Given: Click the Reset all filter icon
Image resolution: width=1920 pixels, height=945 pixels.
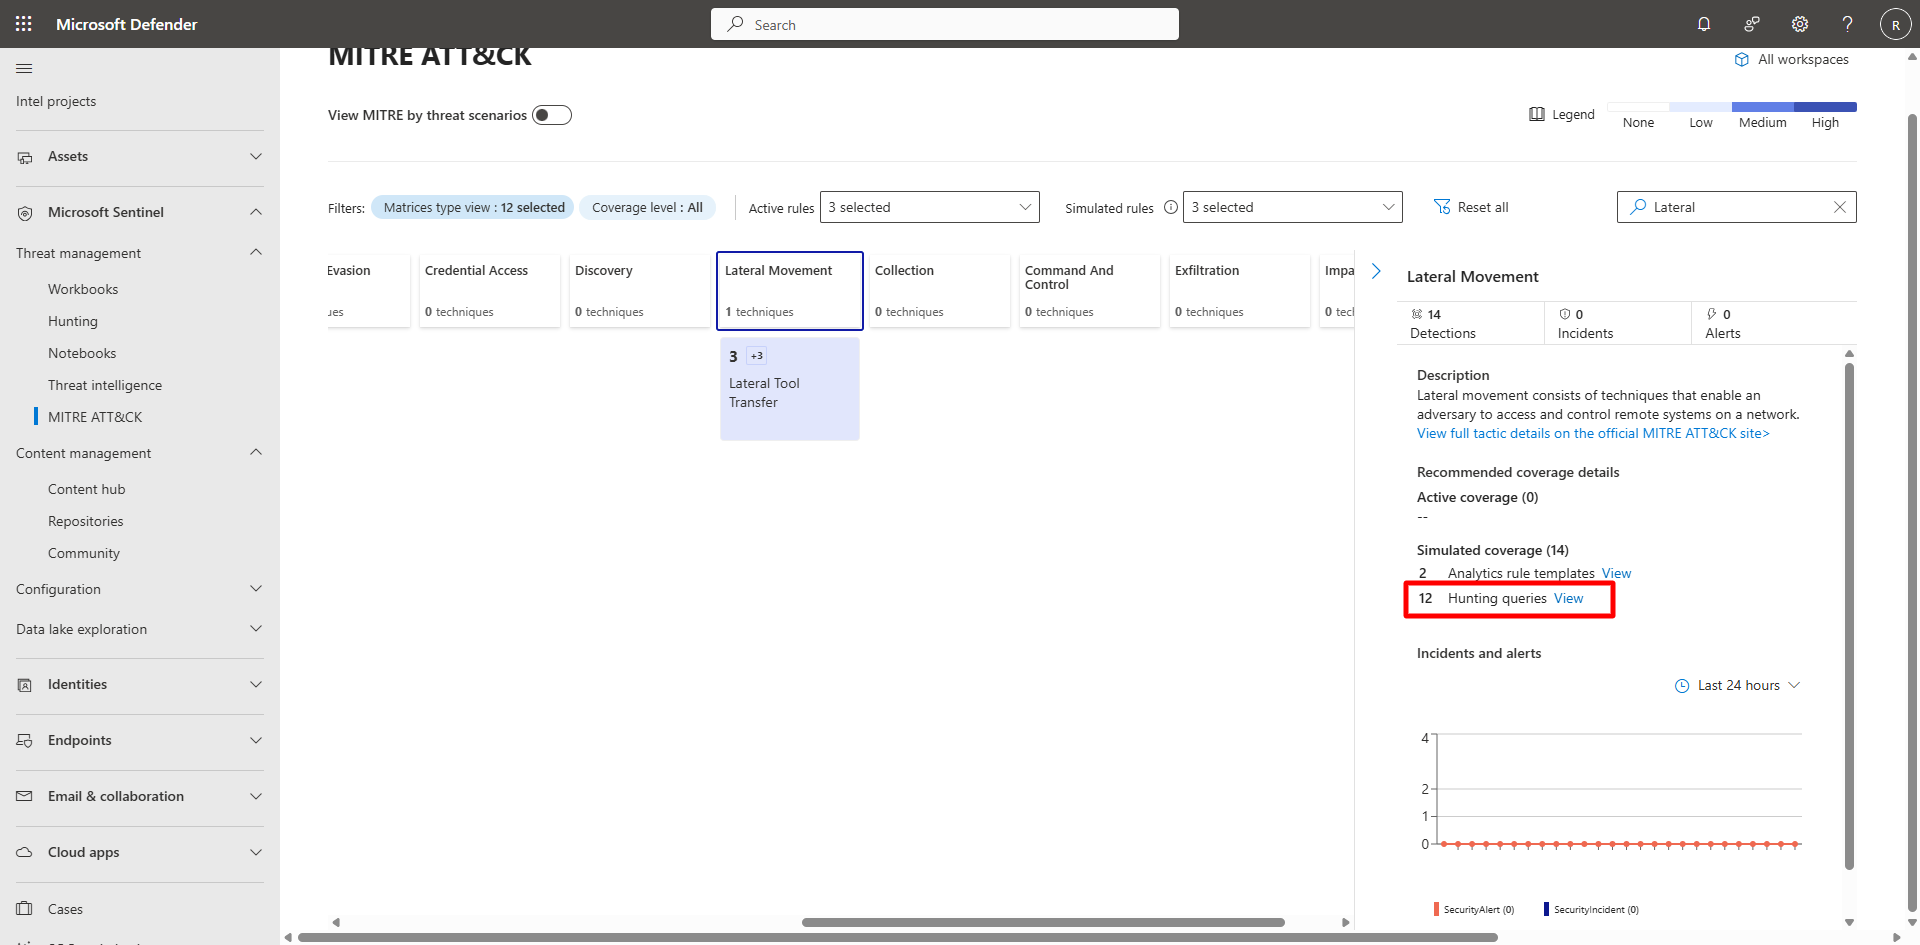Looking at the screenshot, I should pos(1442,207).
